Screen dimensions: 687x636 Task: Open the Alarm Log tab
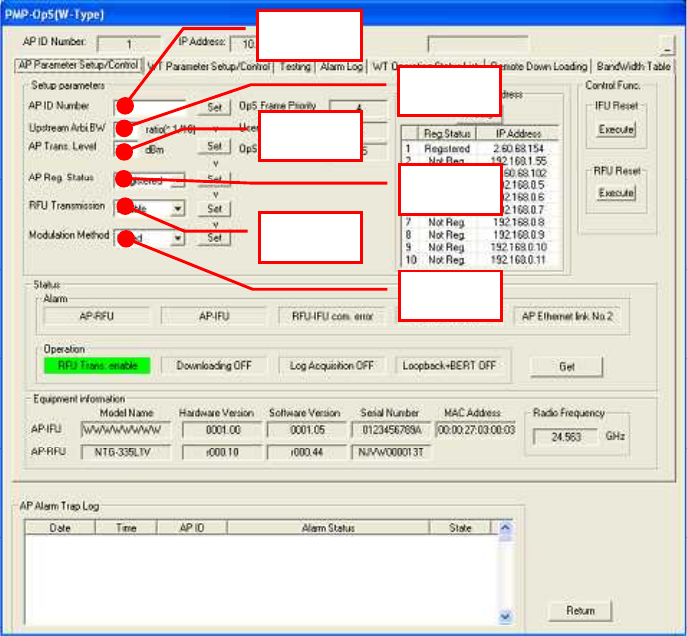click(x=341, y=67)
